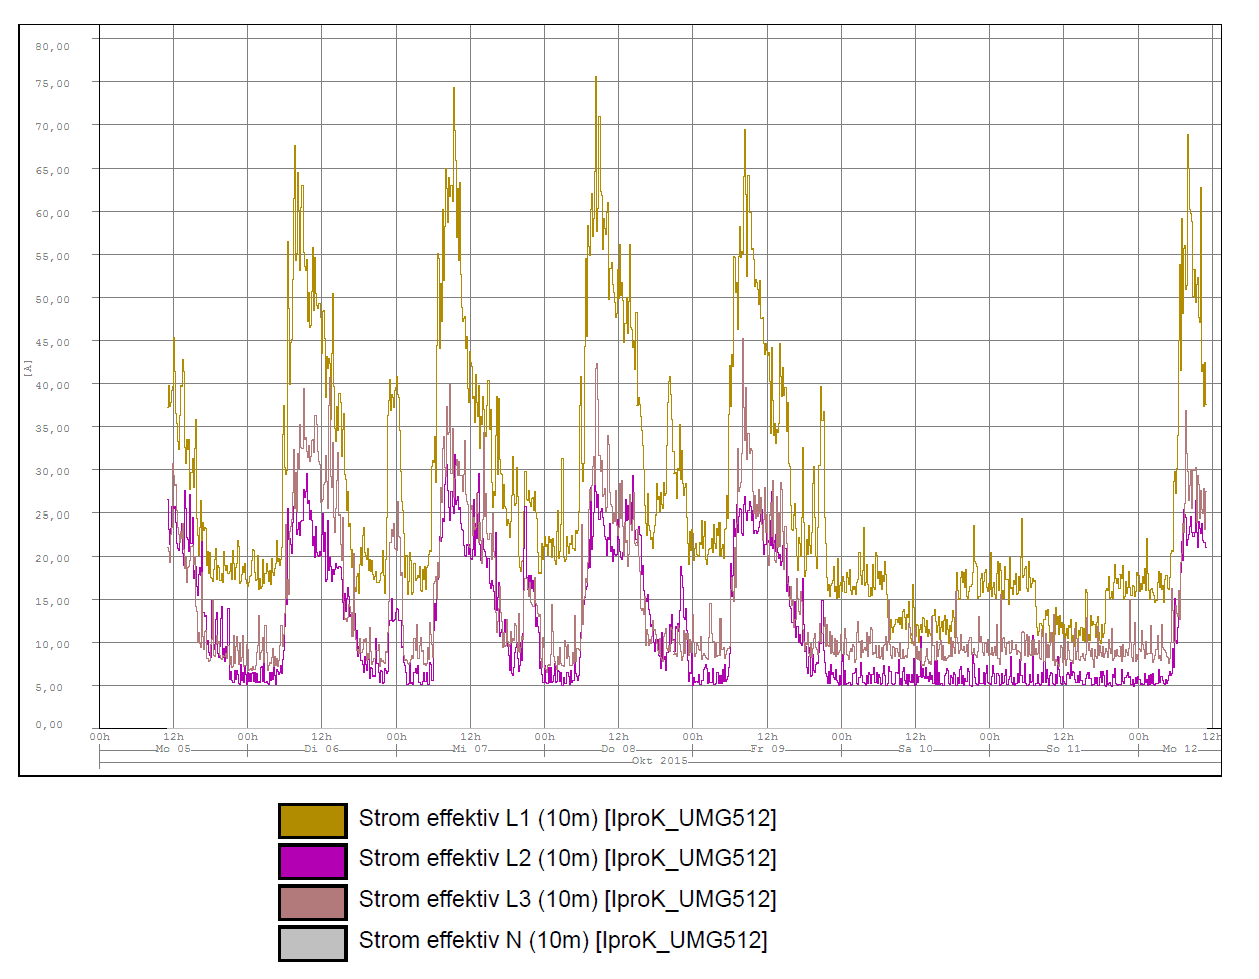Viewport: 1259px width, 979px height.
Task: Click the Do 08 date label
Action: pyautogui.click(x=618, y=748)
